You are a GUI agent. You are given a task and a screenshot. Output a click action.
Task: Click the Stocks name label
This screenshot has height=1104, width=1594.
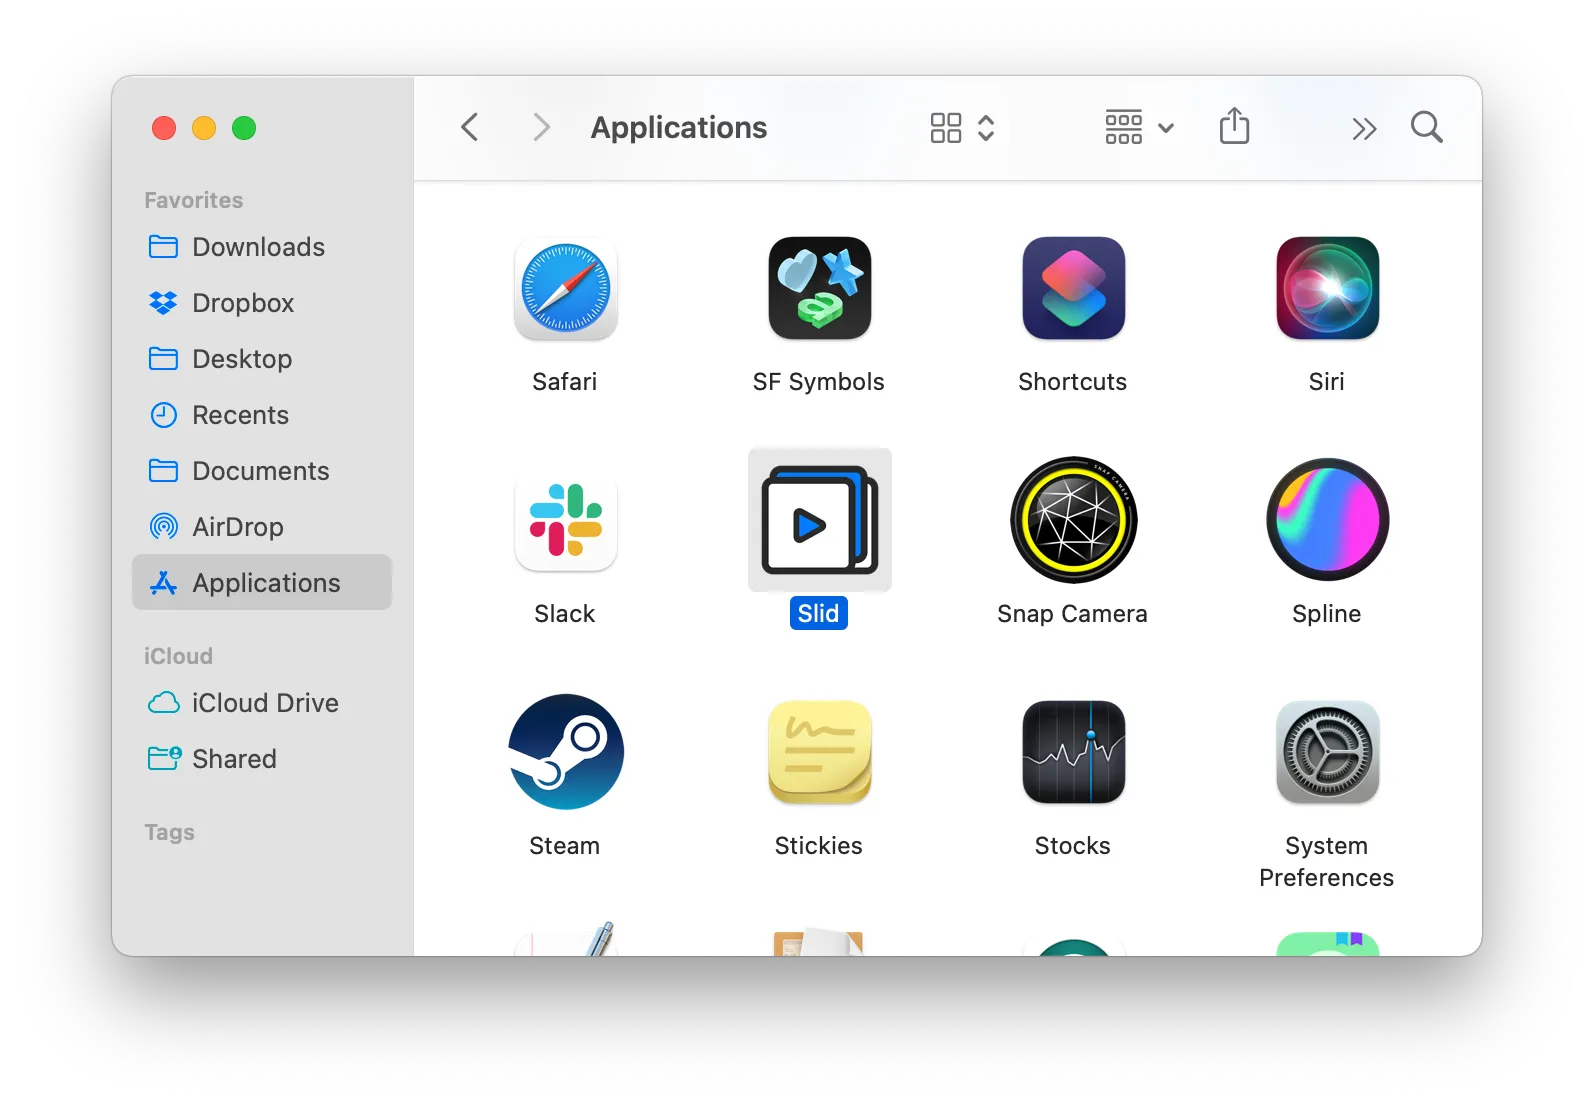pyautogui.click(x=1073, y=846)
